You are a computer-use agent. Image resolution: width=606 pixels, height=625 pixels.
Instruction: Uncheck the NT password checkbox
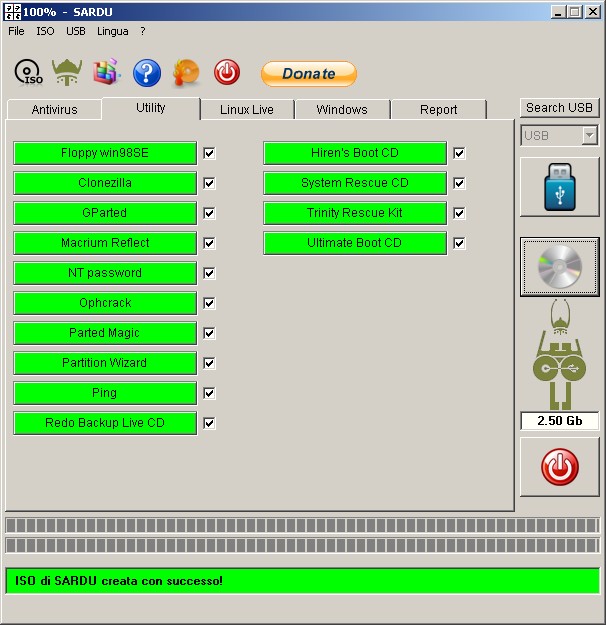(x=209, y=273)
